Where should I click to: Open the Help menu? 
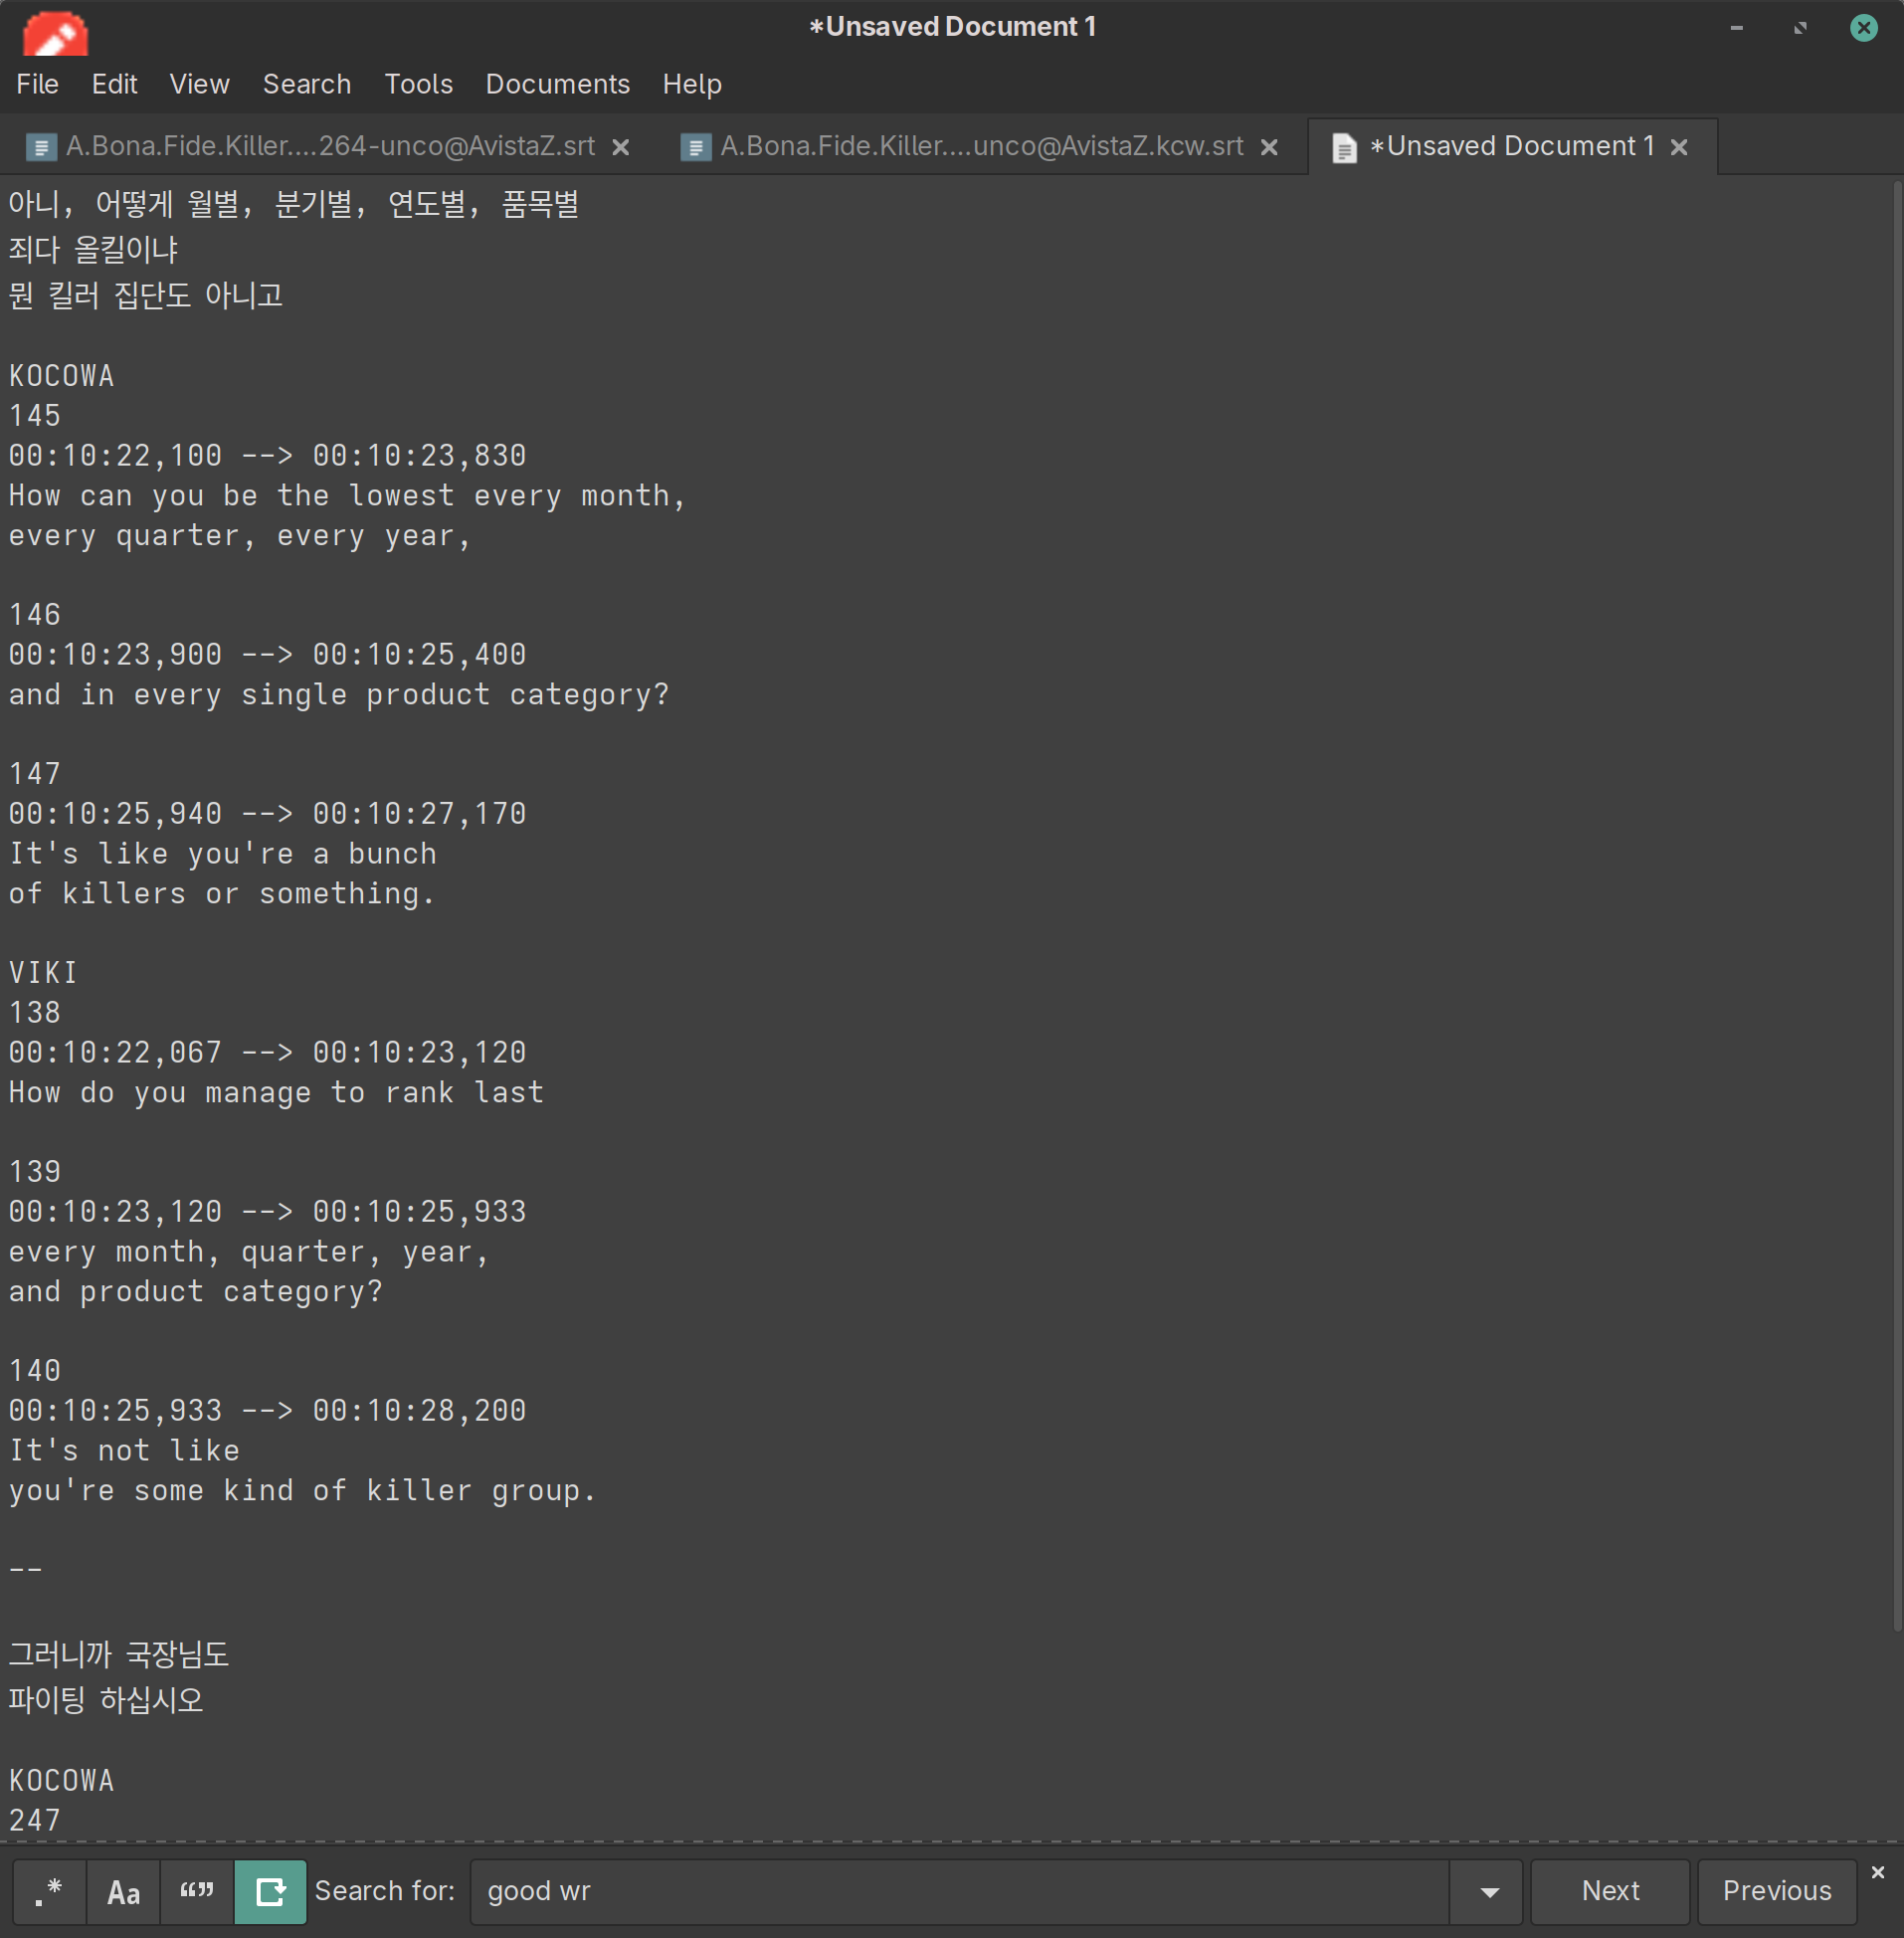[x=692, y=84]
